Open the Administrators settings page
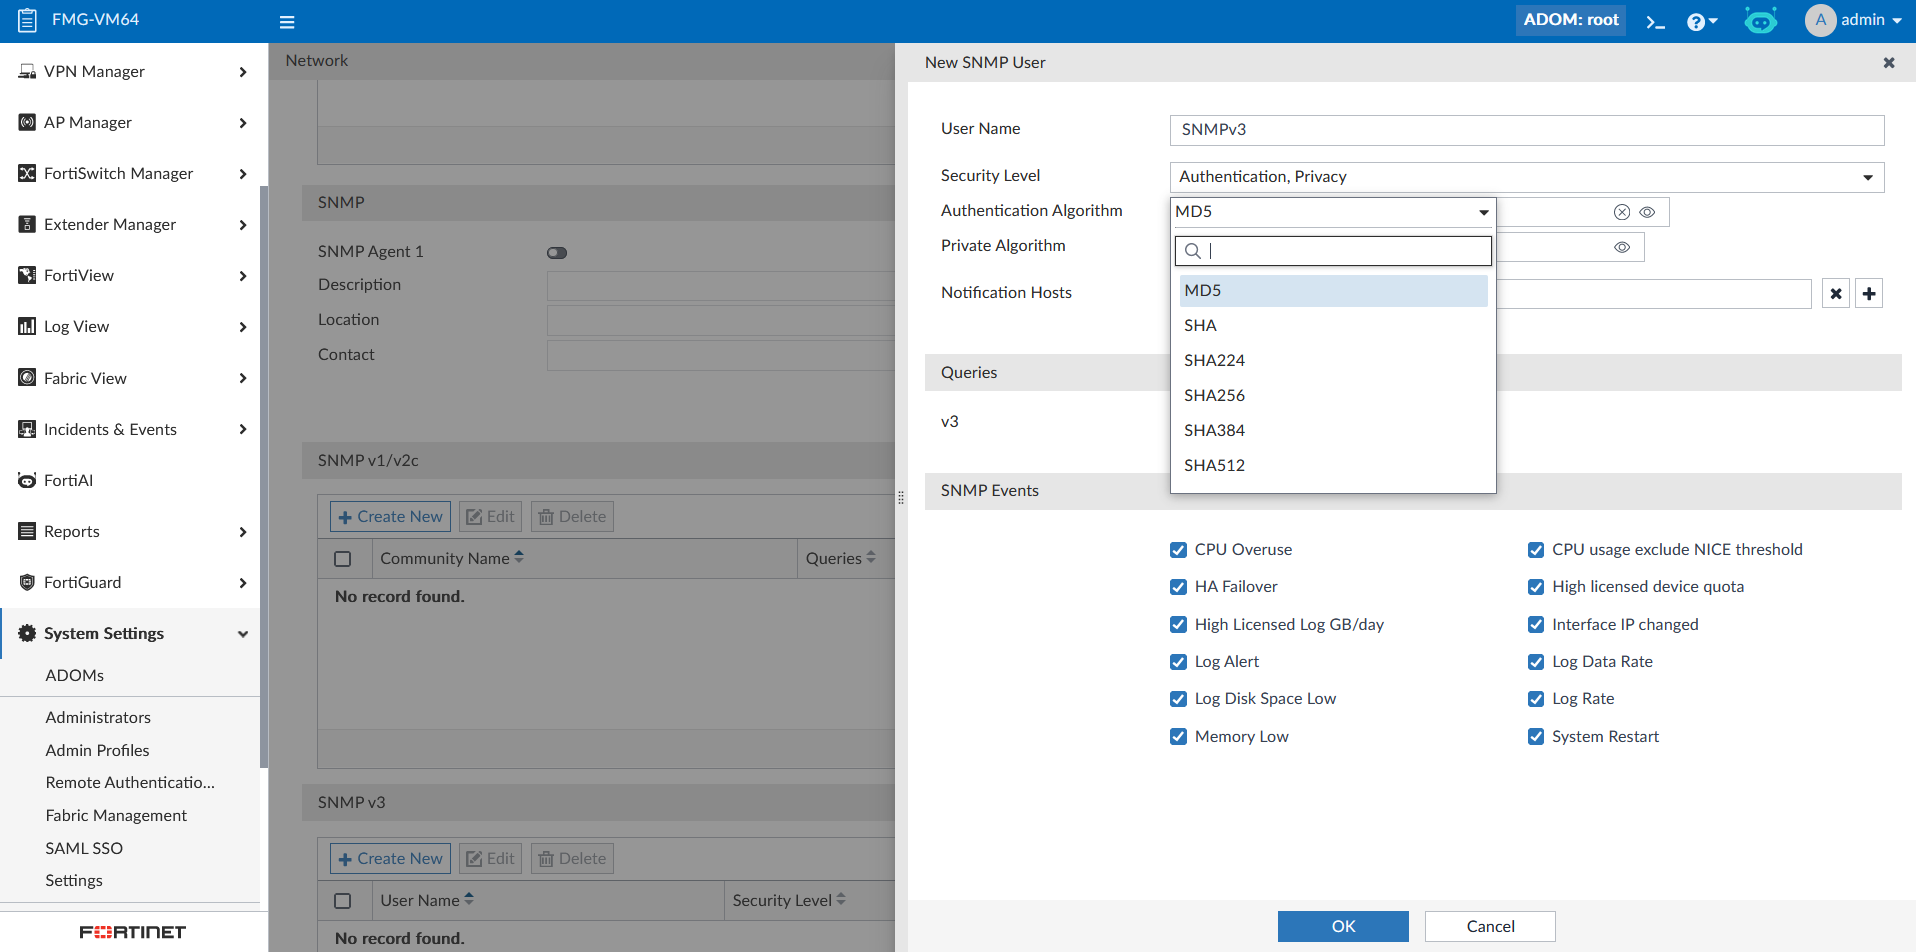 tap(98, 717)
